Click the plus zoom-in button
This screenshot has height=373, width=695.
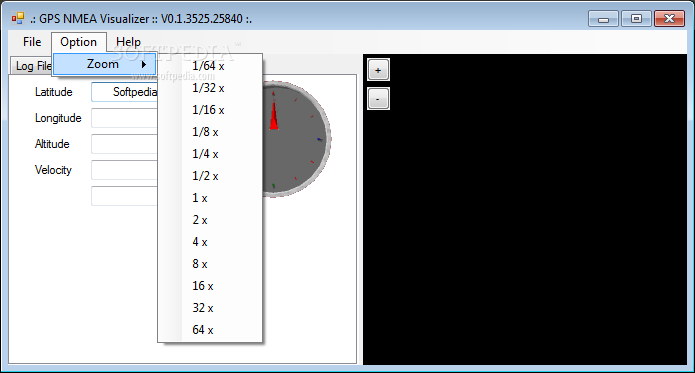[x=378, y=70]
